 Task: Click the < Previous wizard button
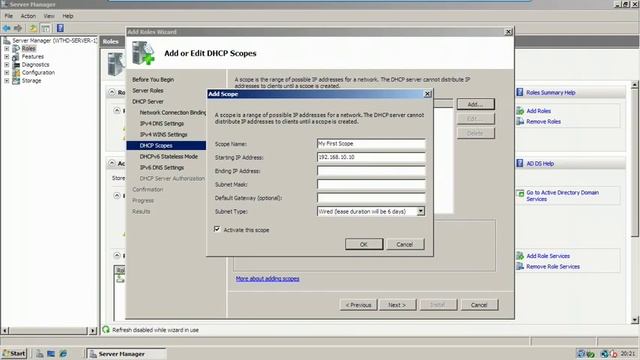358,304
